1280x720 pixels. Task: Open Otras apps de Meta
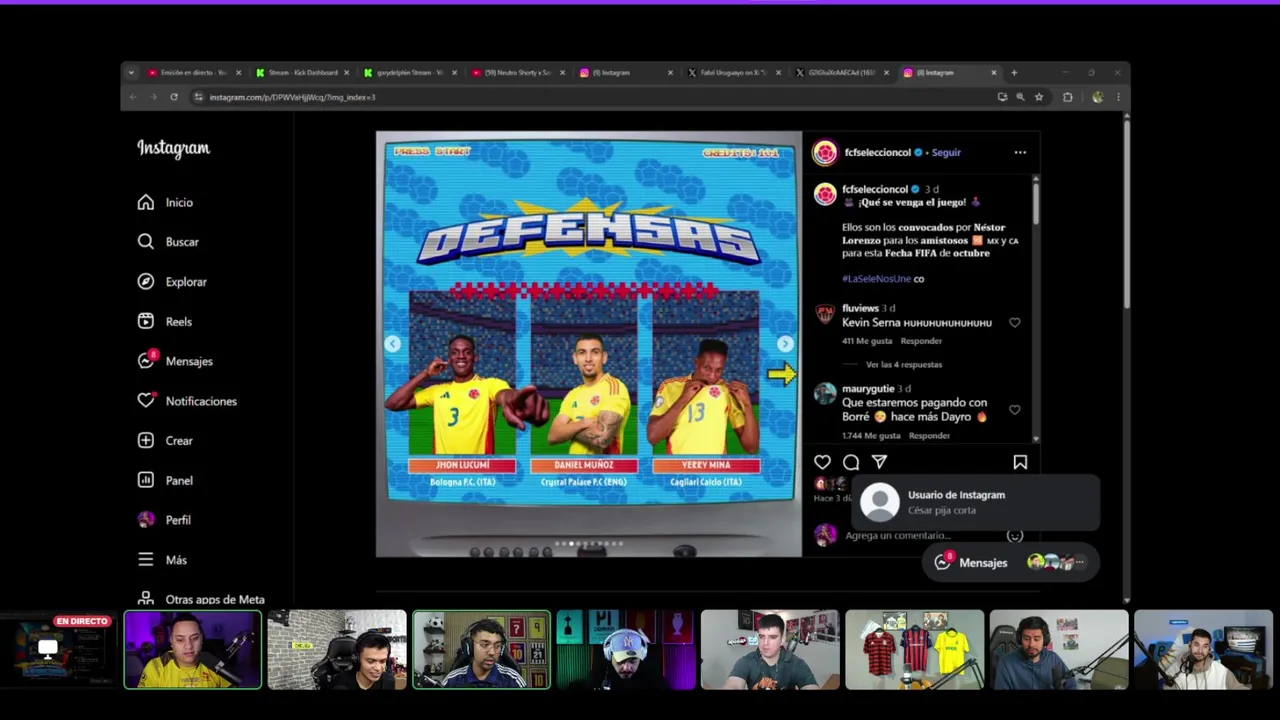[201, 599]
